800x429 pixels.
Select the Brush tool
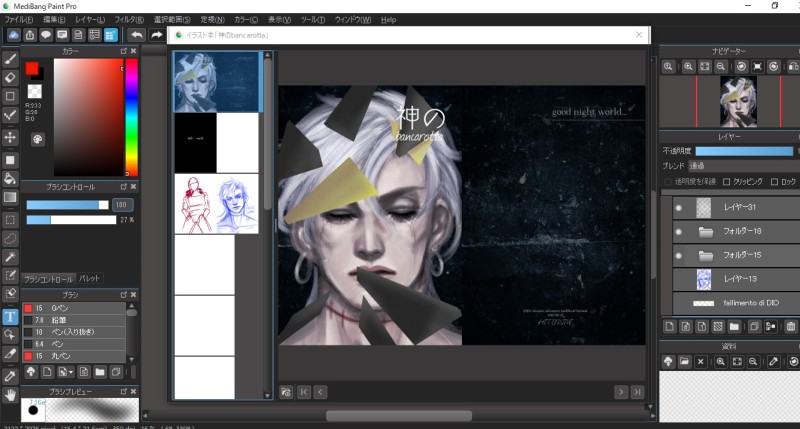coord(10,59)
